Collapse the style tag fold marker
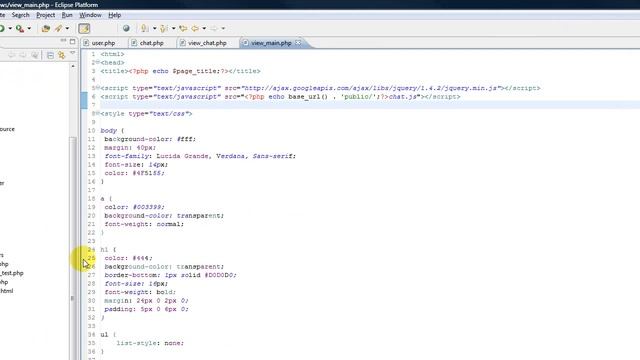The height and width of the screenshot is (360, 640). coord(98,113)
